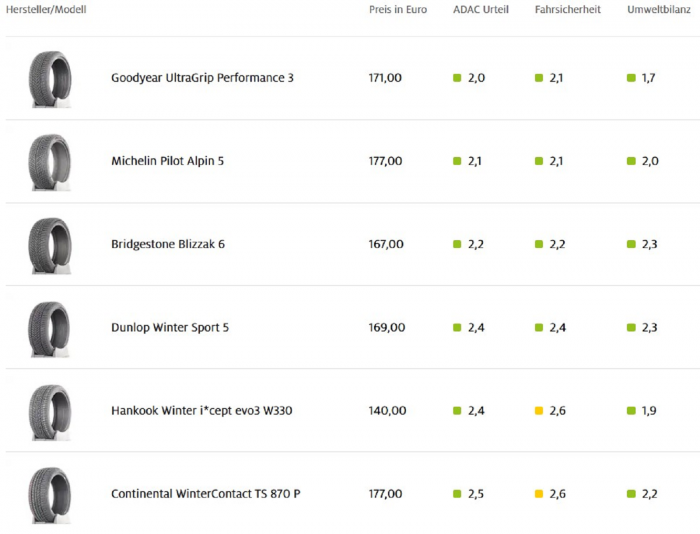Click yellow Fahrsicherheit square for Continental

pos(539,493)
